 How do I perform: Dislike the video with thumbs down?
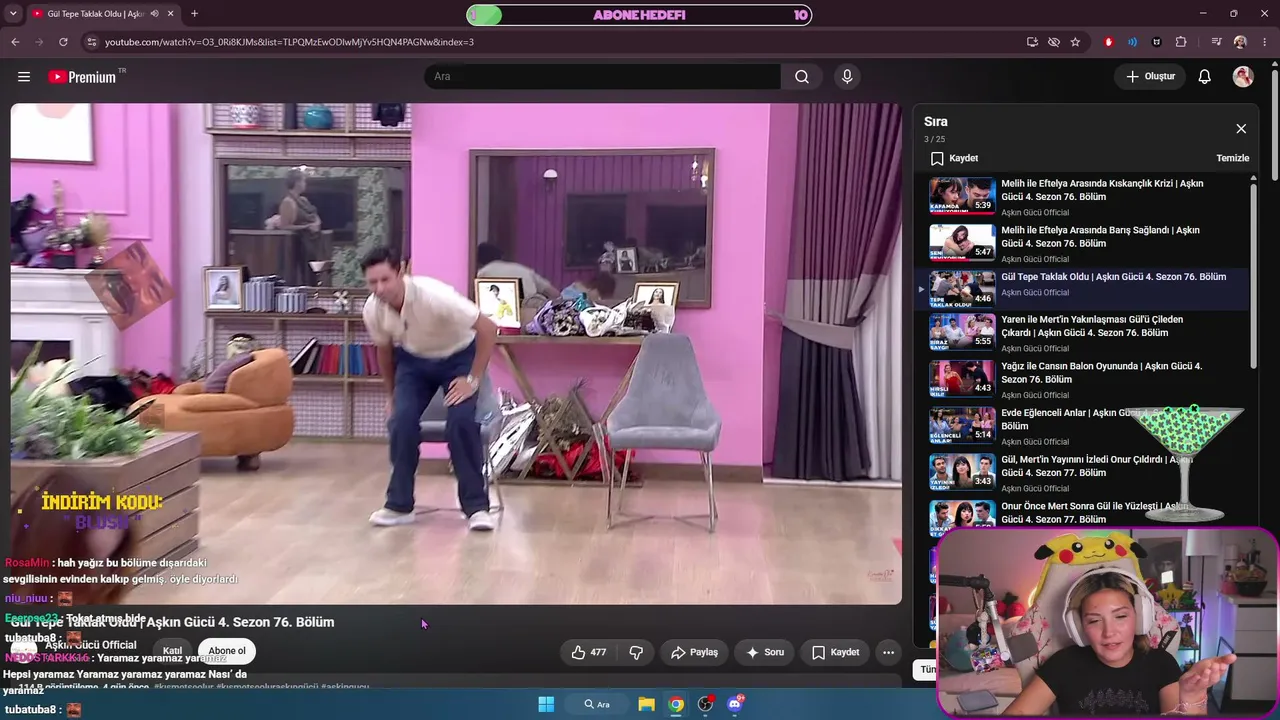click(x=636, y=652)
